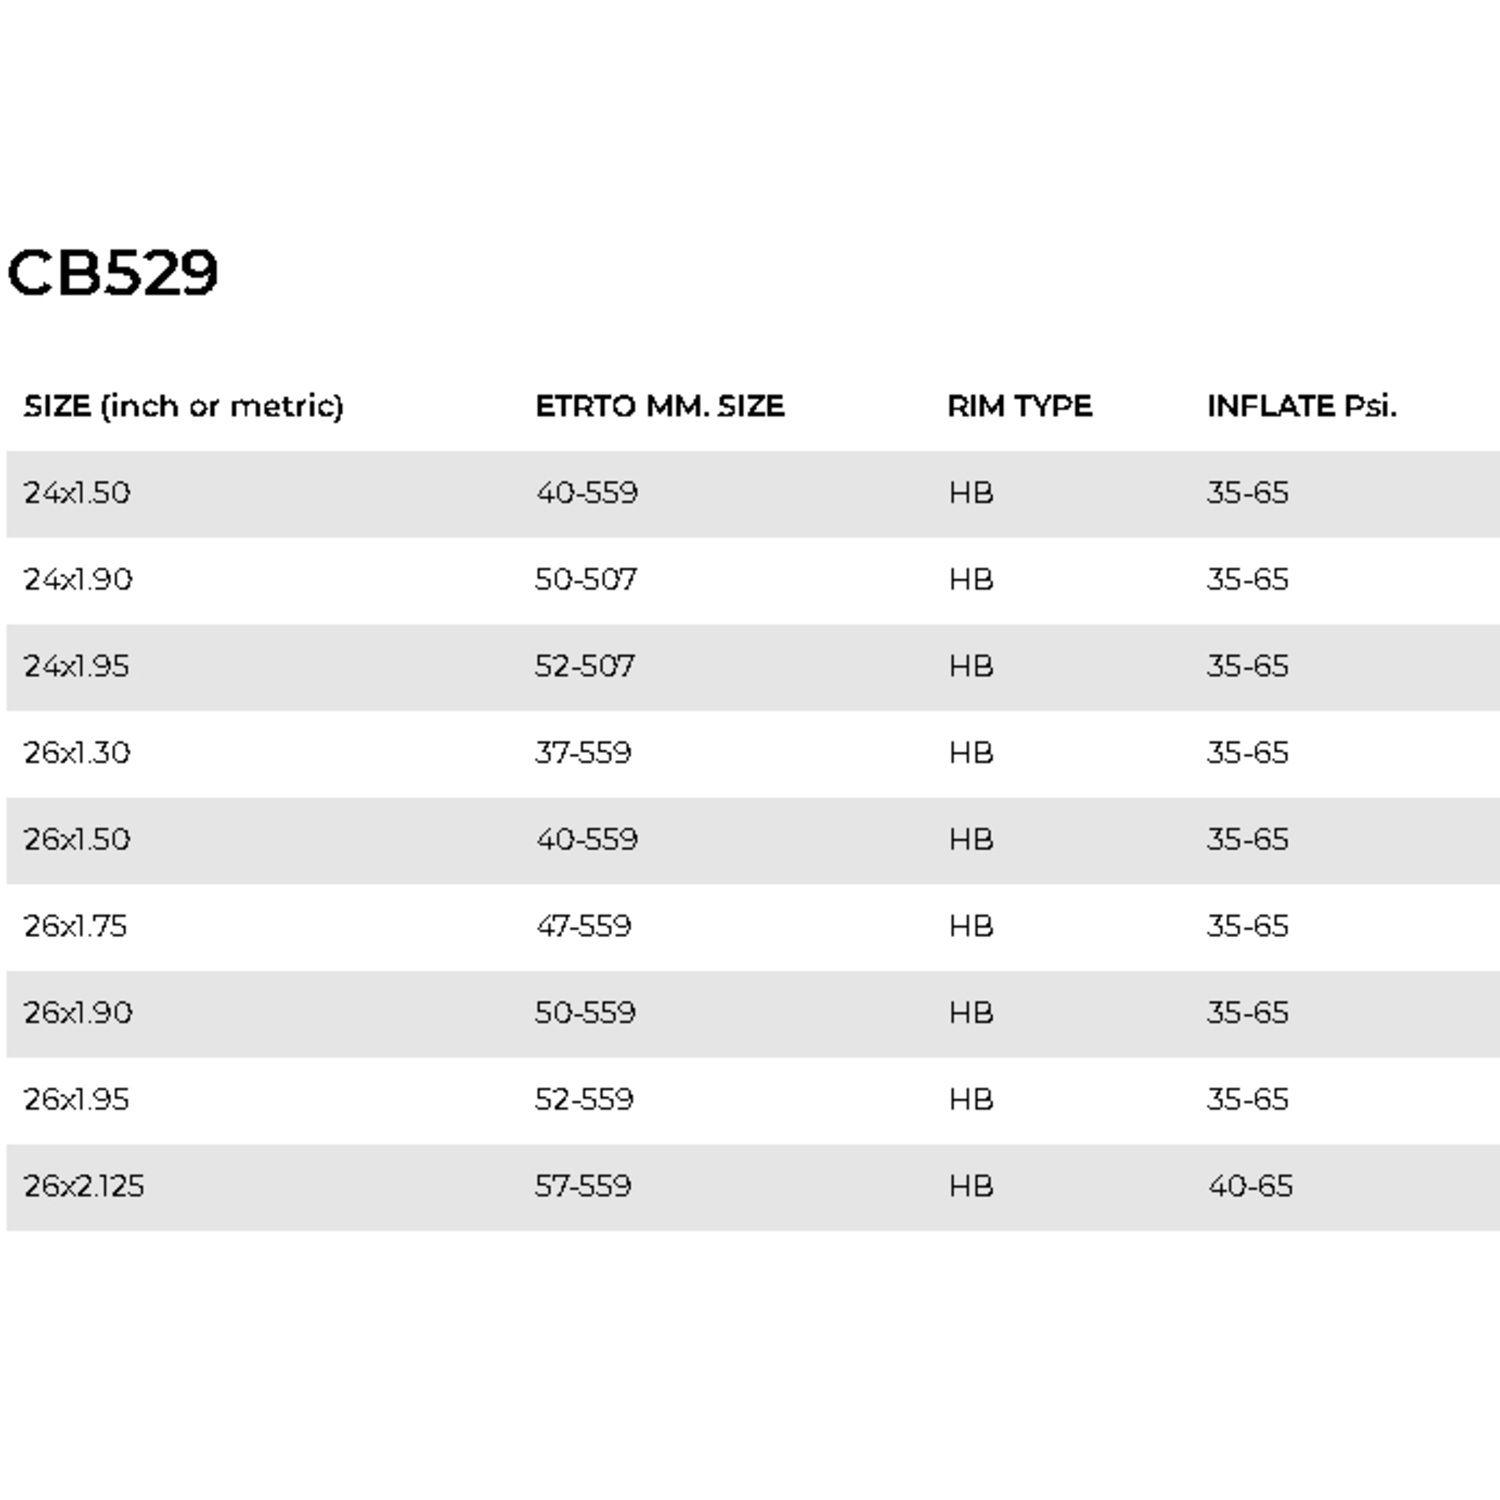
Task: Select the 26x2.125 size cell
Action: pos(84,1186)
